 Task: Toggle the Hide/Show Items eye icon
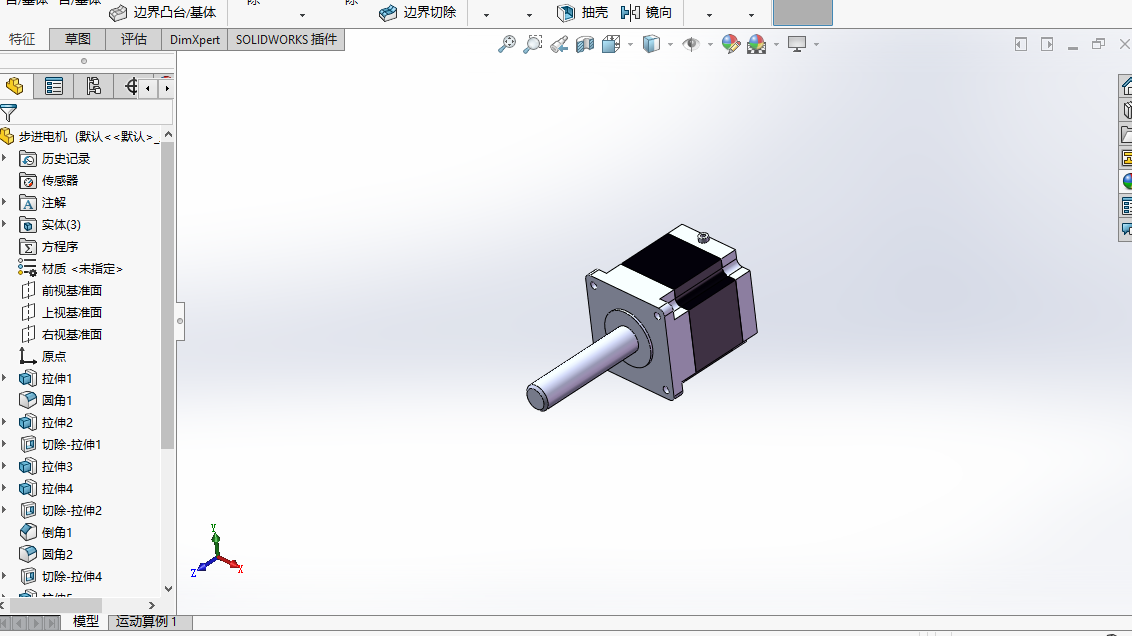coord(691,44)
